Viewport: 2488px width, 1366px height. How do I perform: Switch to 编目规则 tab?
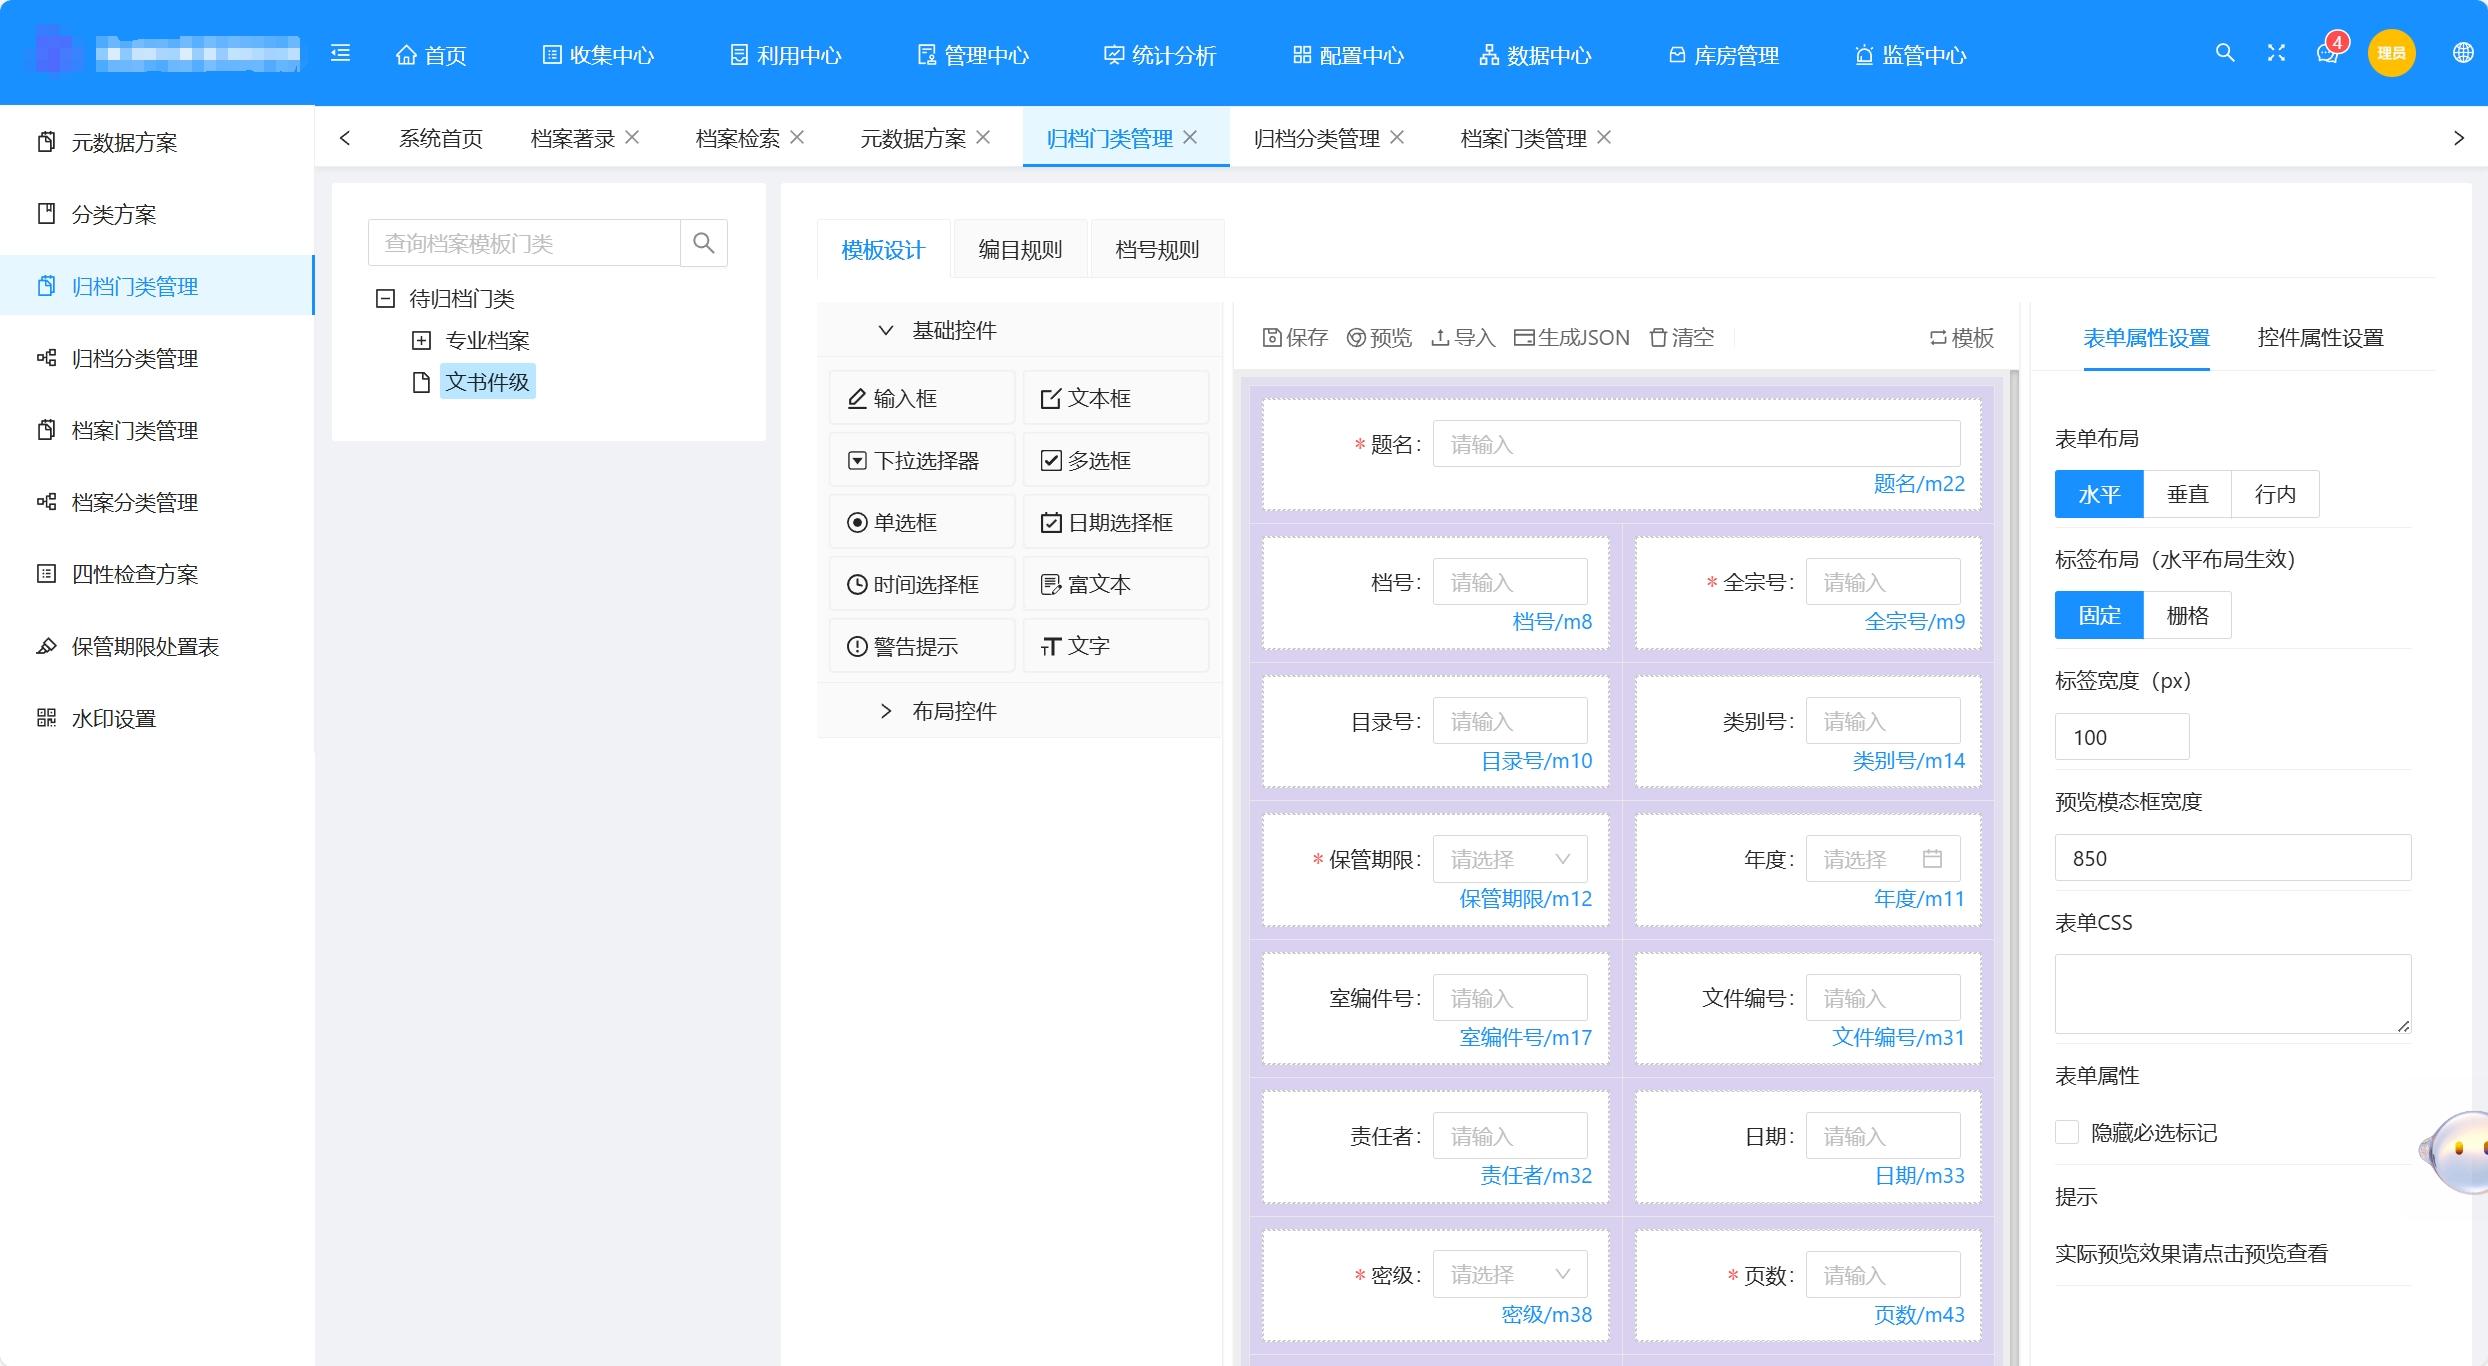[1020, 249]
